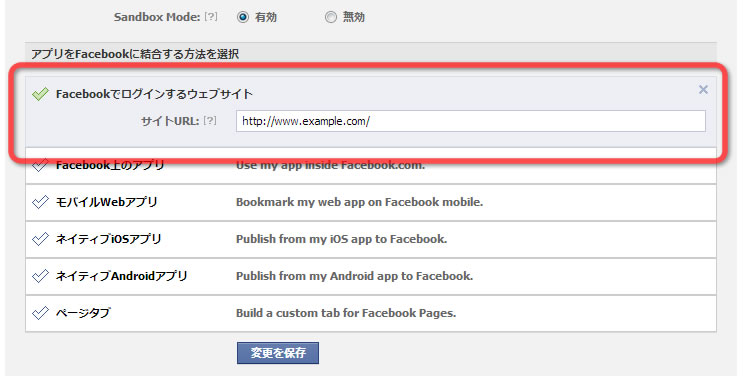Click the 'Sandbox Mode:' label
744x376 pixels.
(157, 17)
